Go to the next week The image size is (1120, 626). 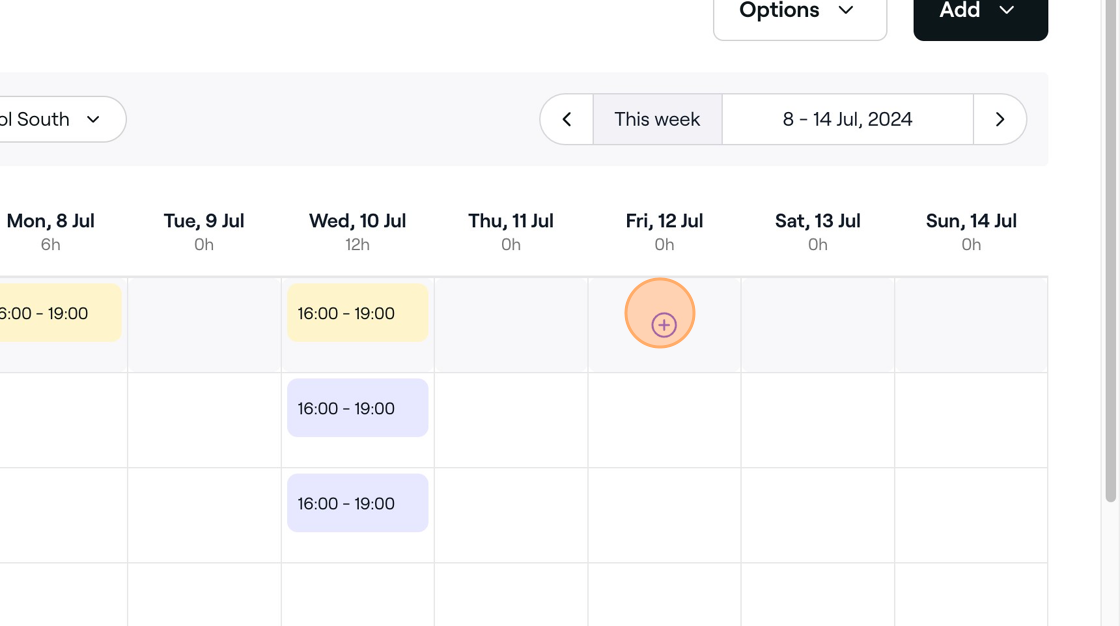1000,119
